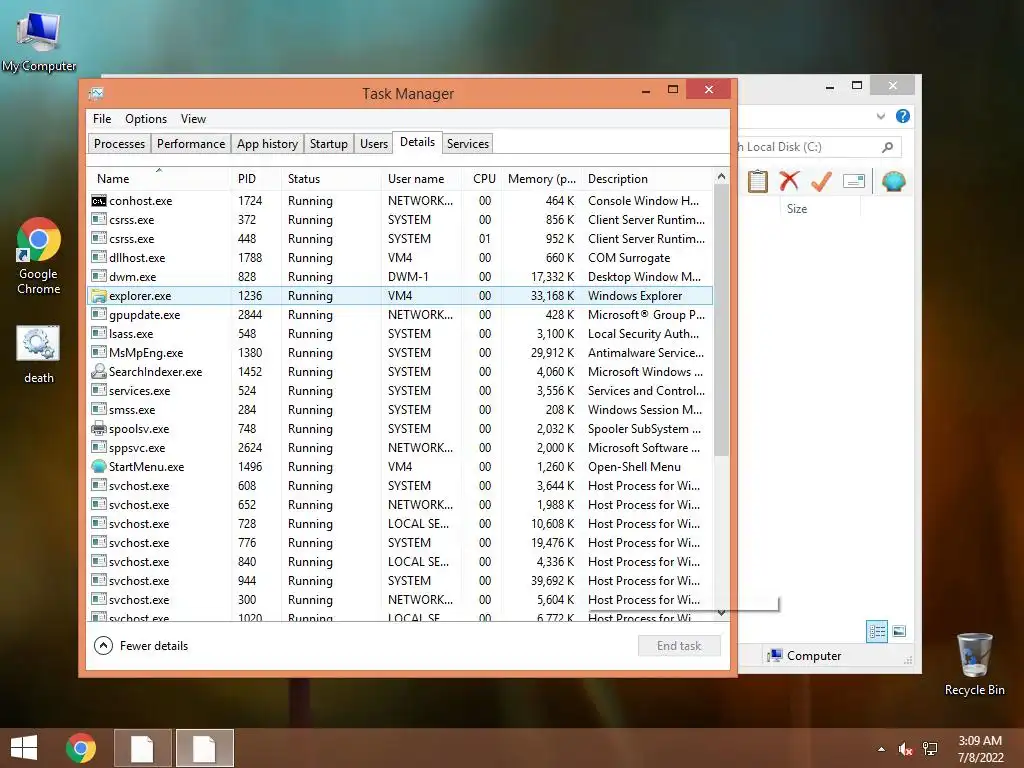Open Chrome from the taskbar
The image size is (1024, 768).
coord(81,748)
